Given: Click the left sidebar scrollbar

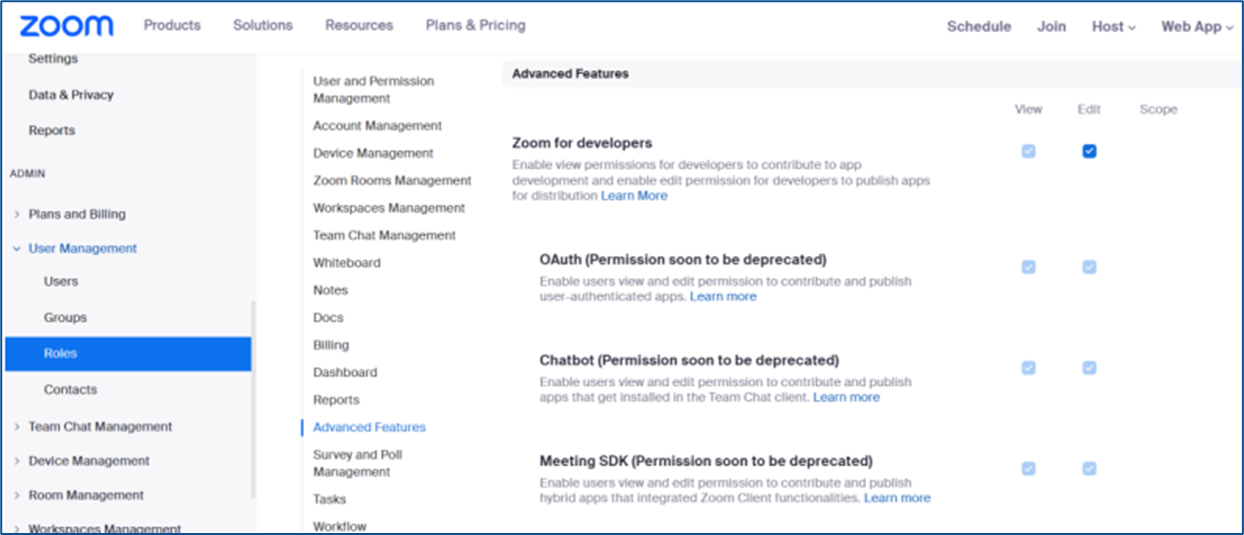Looking at the screenshot, I should (253, 400).
